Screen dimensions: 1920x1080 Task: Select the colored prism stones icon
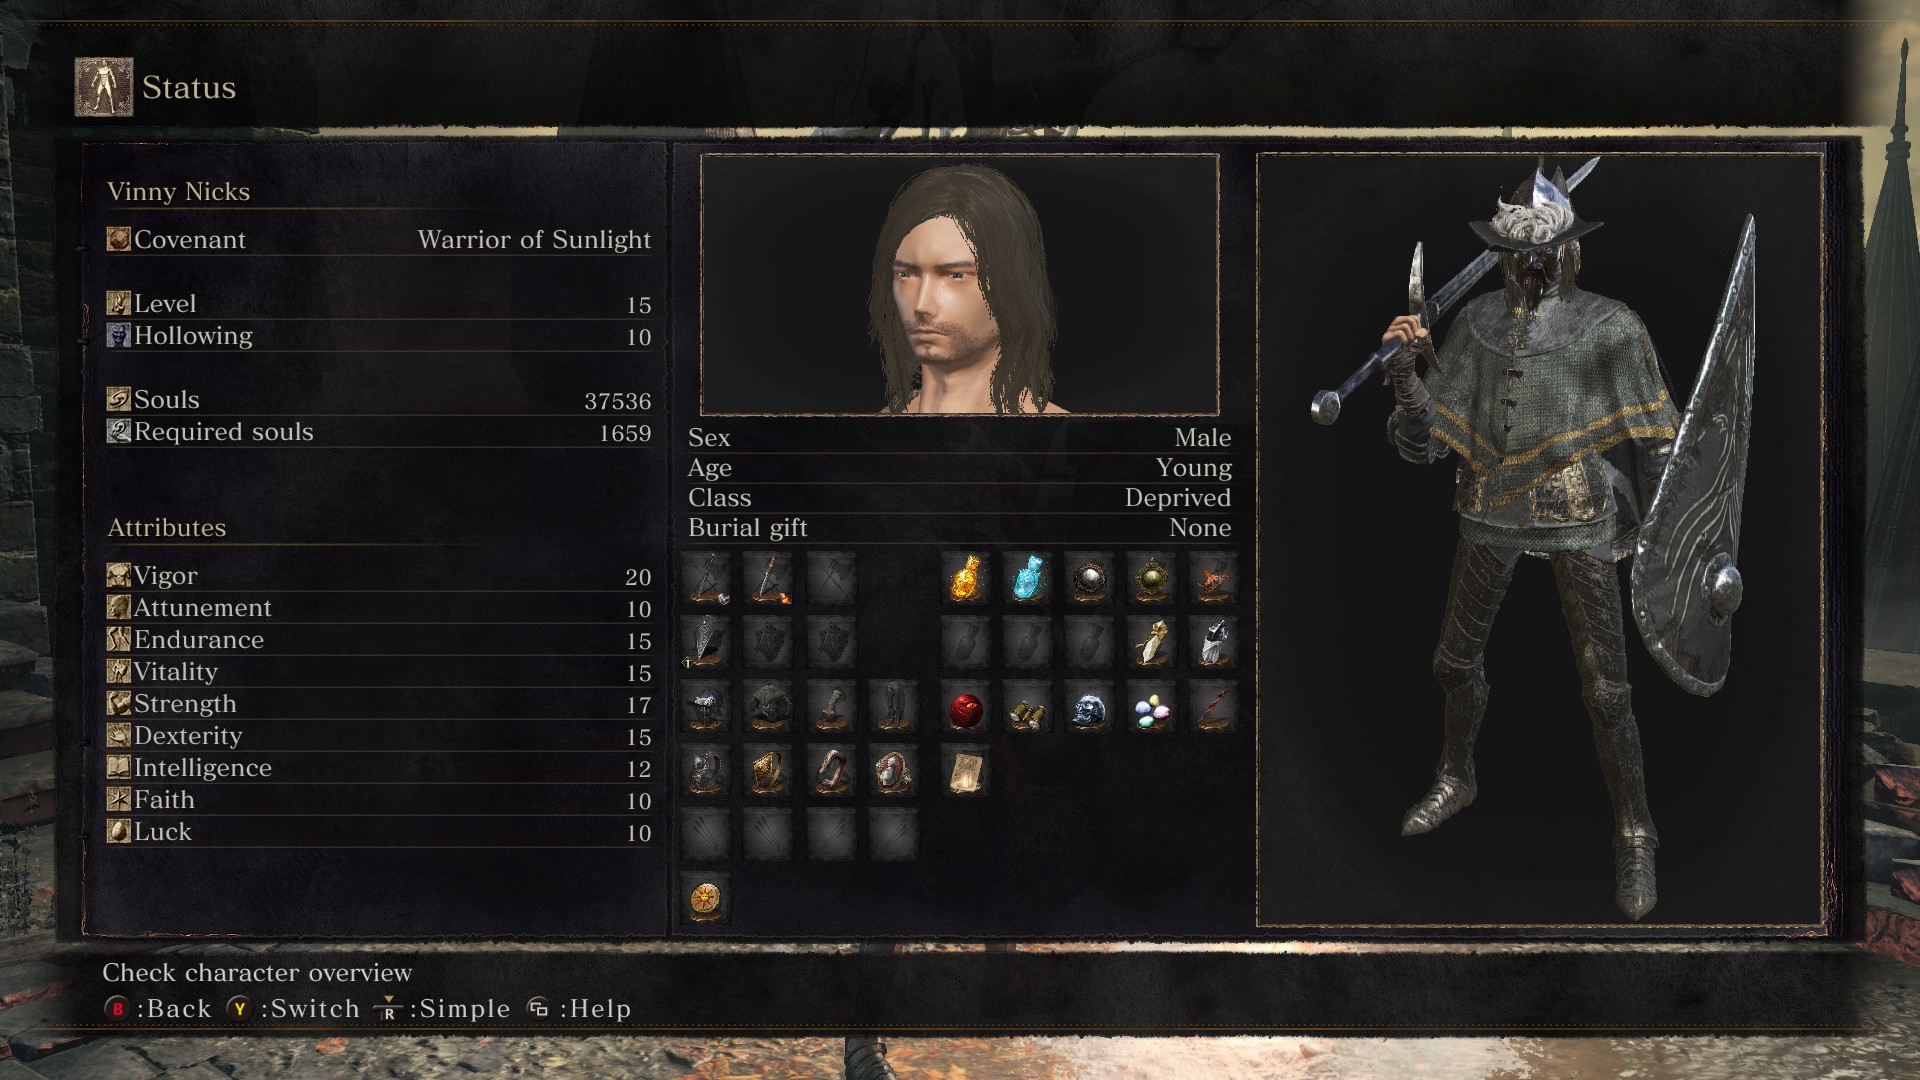point(1151,709)
